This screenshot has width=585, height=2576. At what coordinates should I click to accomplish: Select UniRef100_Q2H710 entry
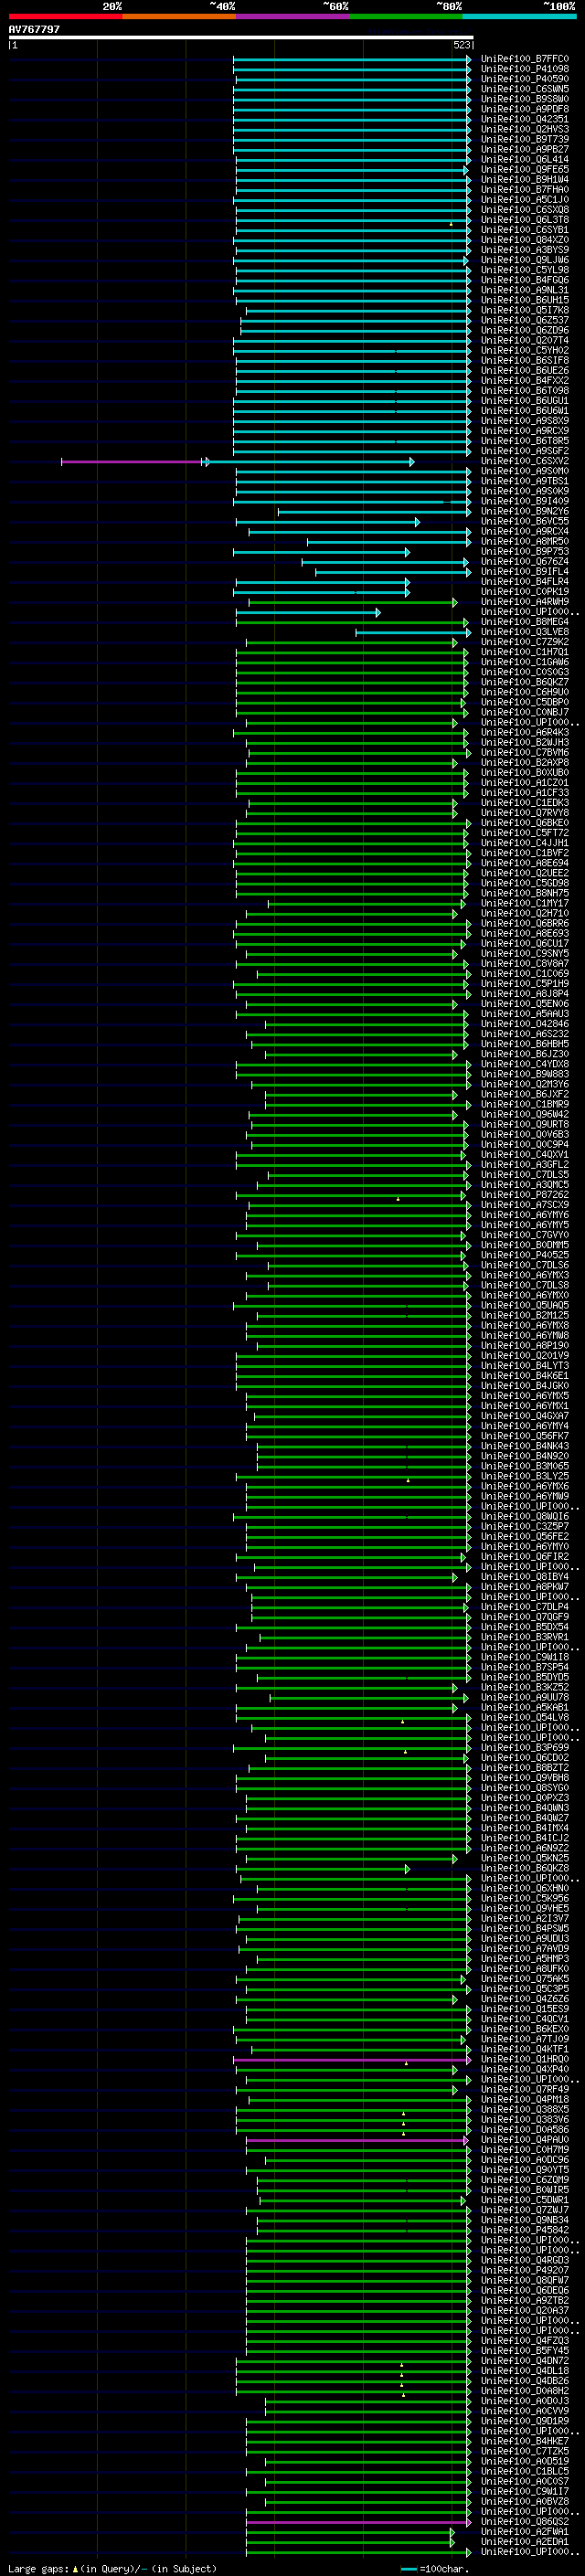[x=525, y=913]
